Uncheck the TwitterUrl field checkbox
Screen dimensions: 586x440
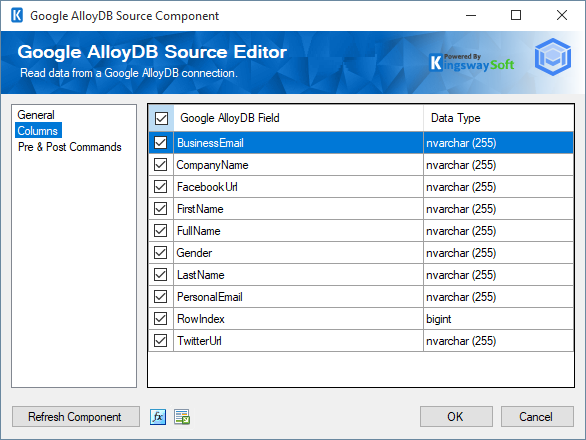point(161,341)
